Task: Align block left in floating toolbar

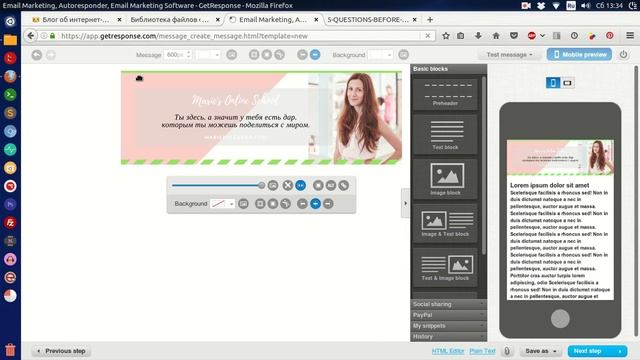Action: (x=302, y=204)
